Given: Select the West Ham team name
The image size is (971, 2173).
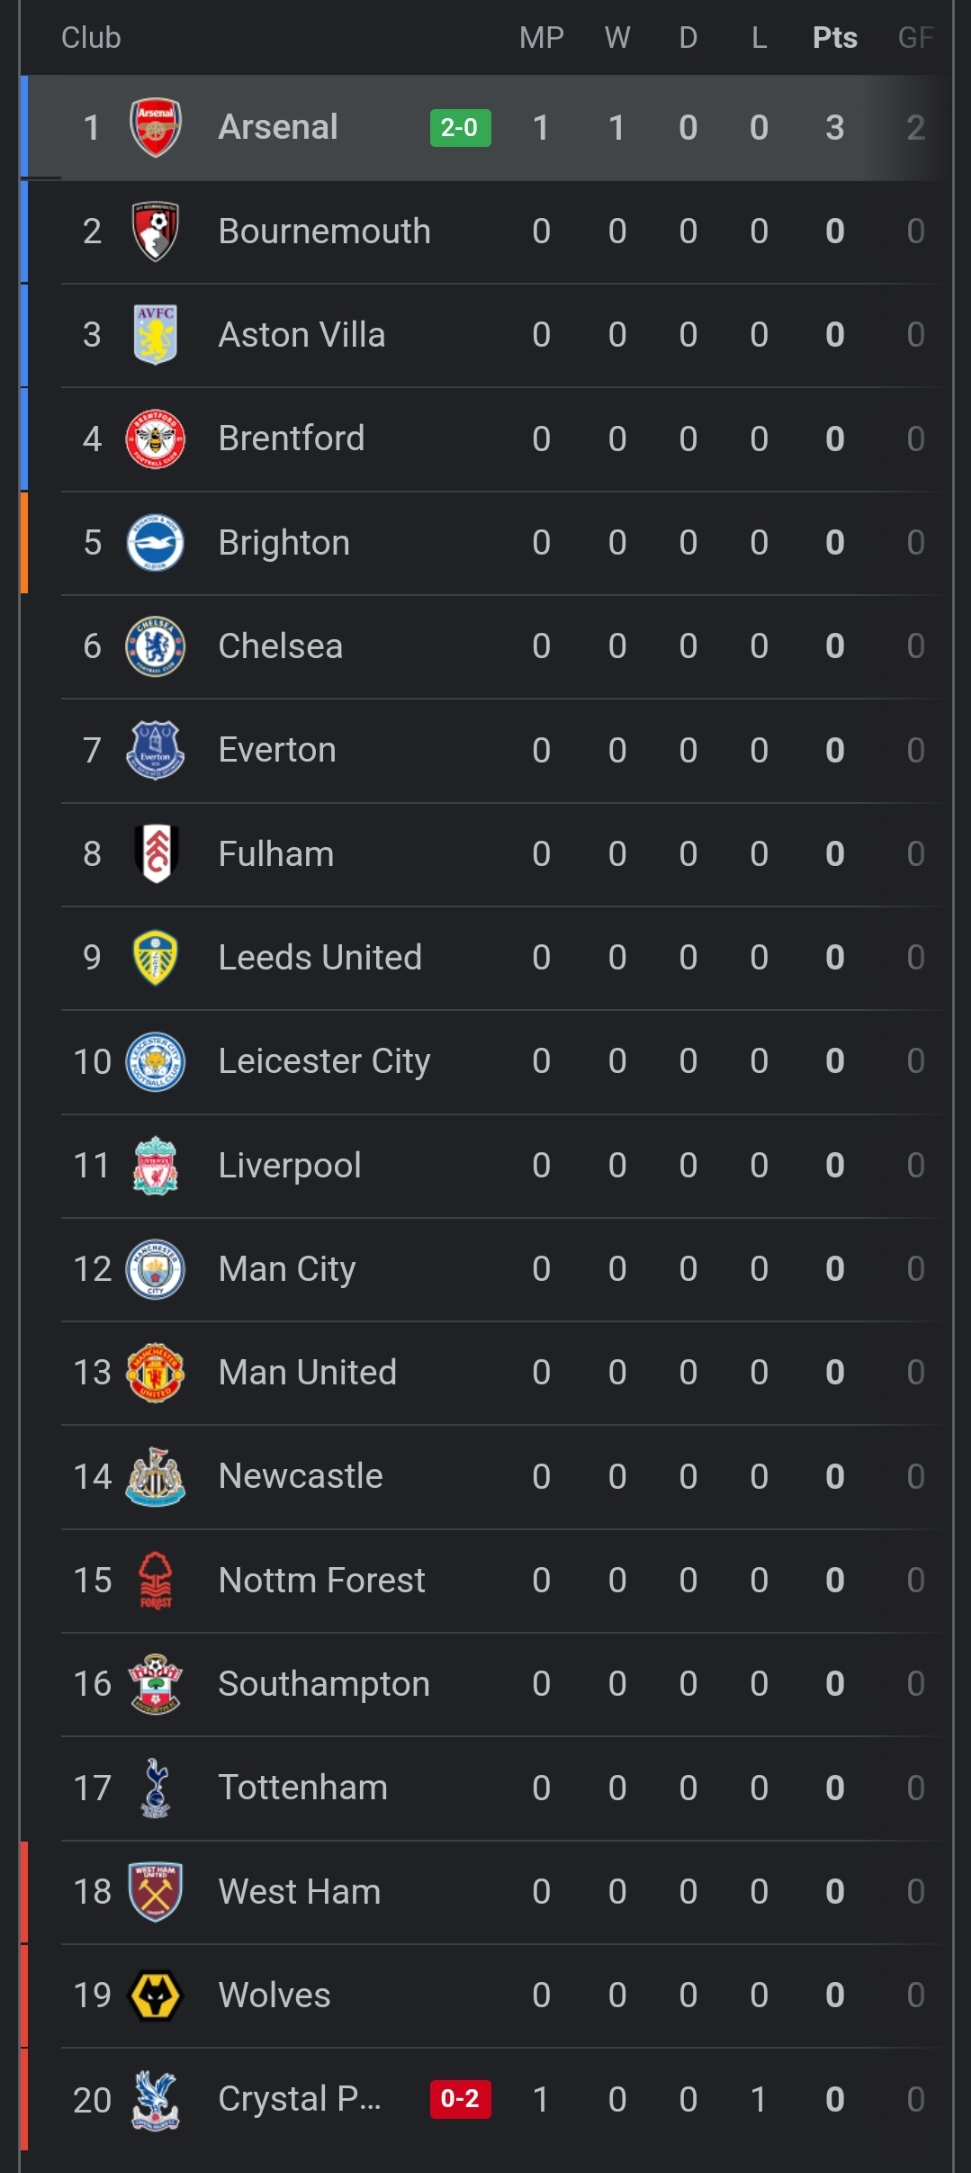Looking at the screenshot, I should pos(299,1891).
